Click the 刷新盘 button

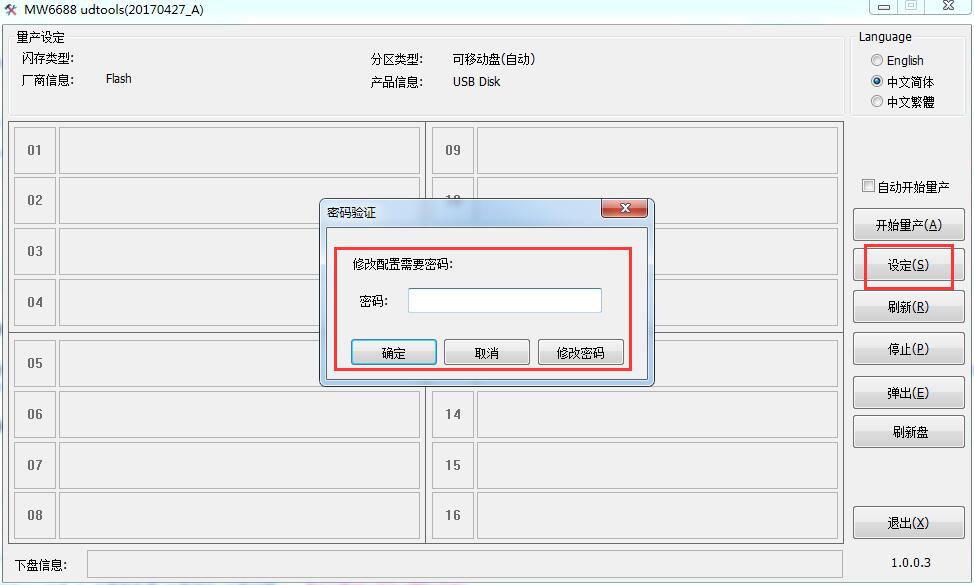908,432
